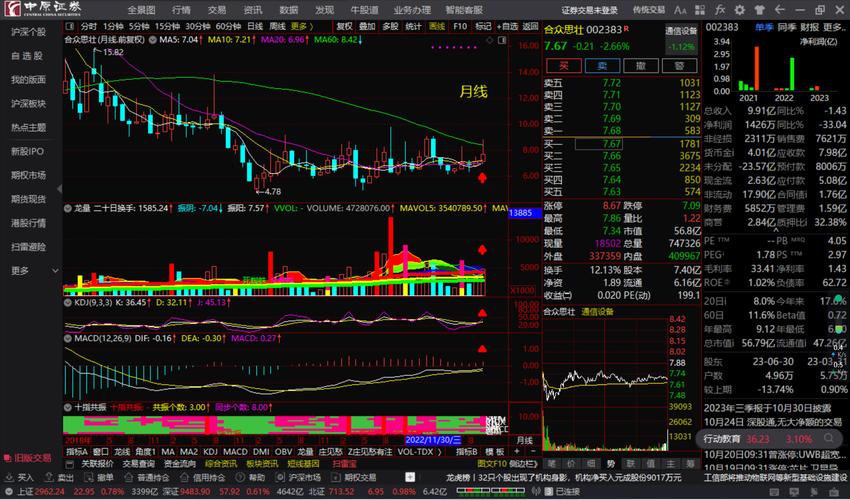Screen dimensions: 850x500
Task: Switch to 单季 single-quarter view
Action: click(x=765, y=27)
